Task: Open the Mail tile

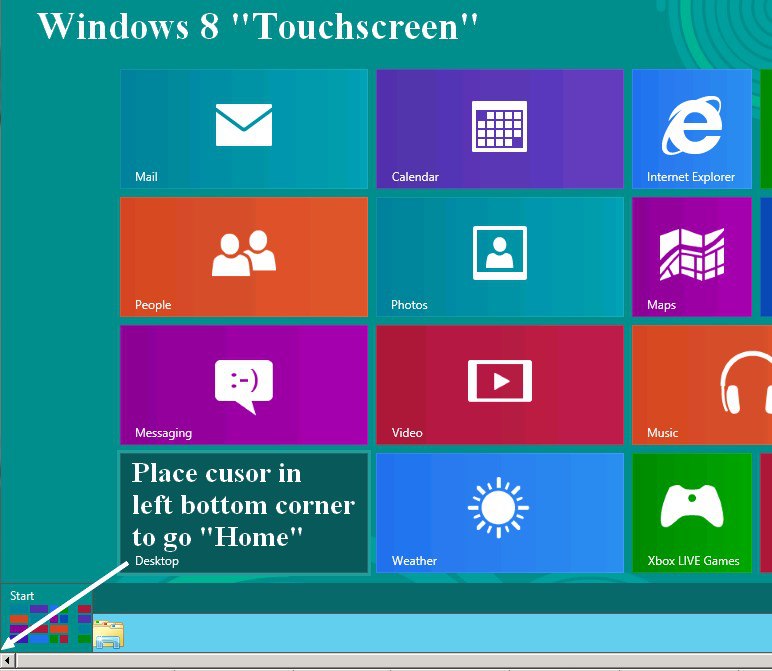Action: 244,129
